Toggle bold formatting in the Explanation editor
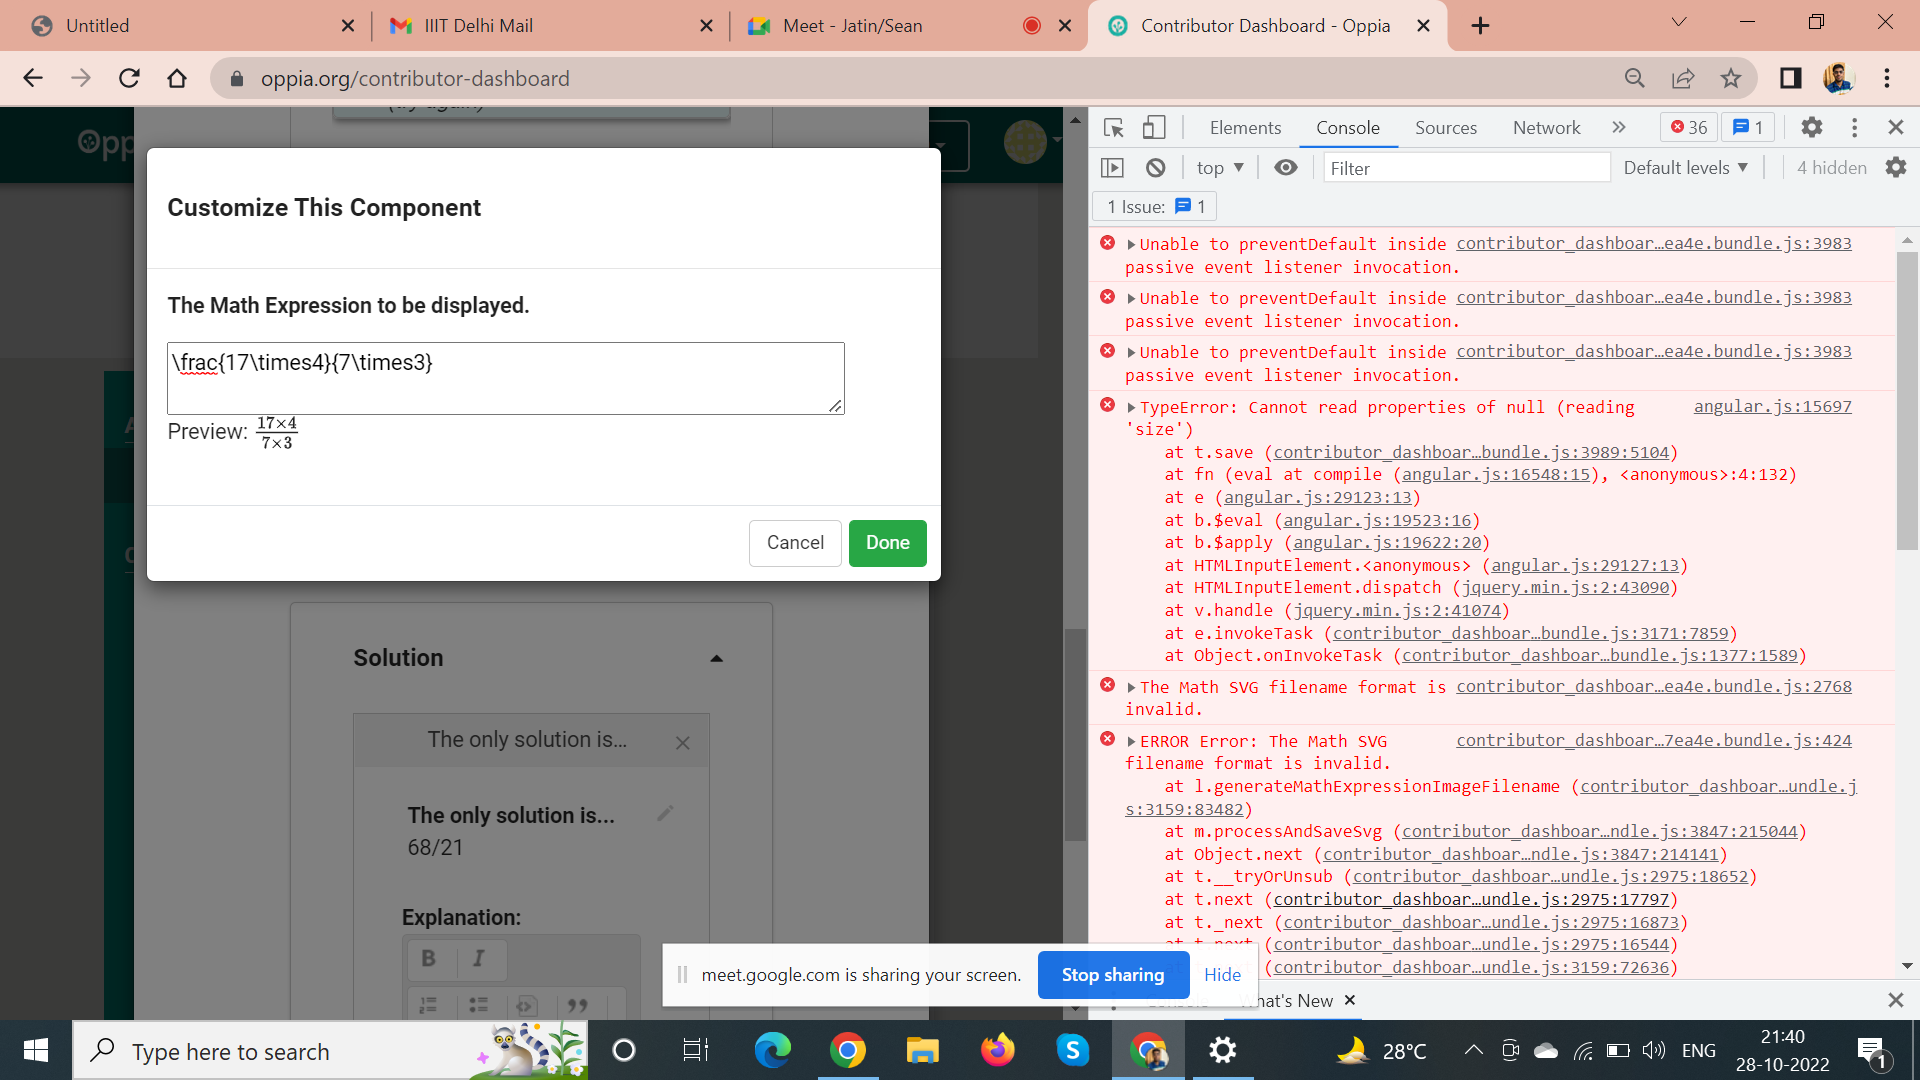 click(x=429, y=958)
